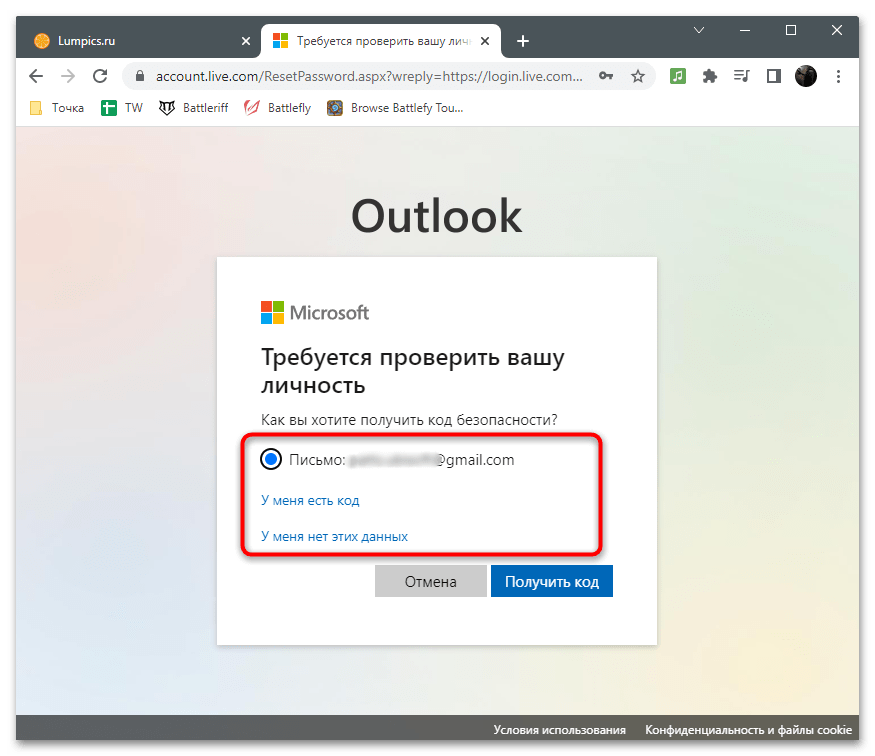
Task: Reload the current page
Action: [x=100, y=76]
